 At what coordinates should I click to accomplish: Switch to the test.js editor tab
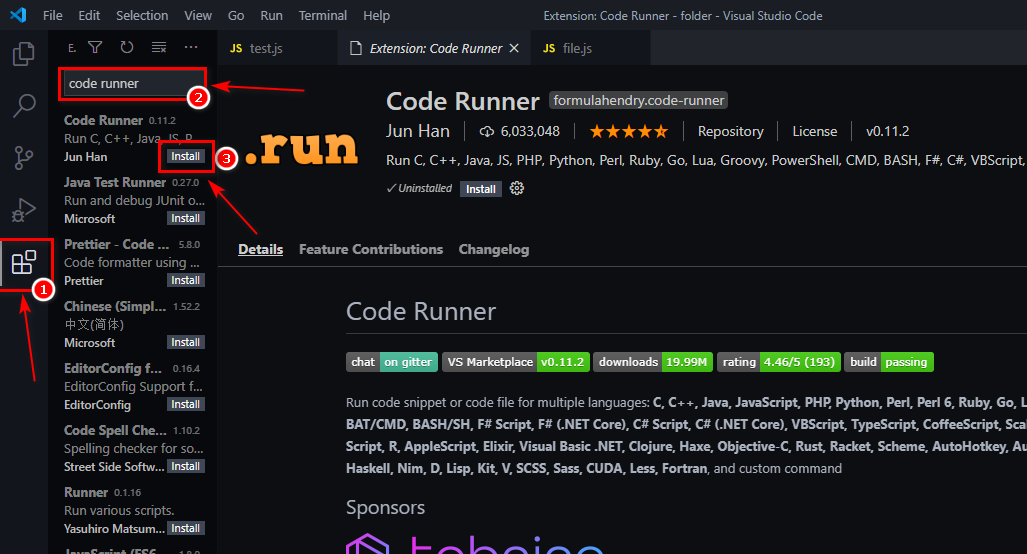[x=278, y=48]
